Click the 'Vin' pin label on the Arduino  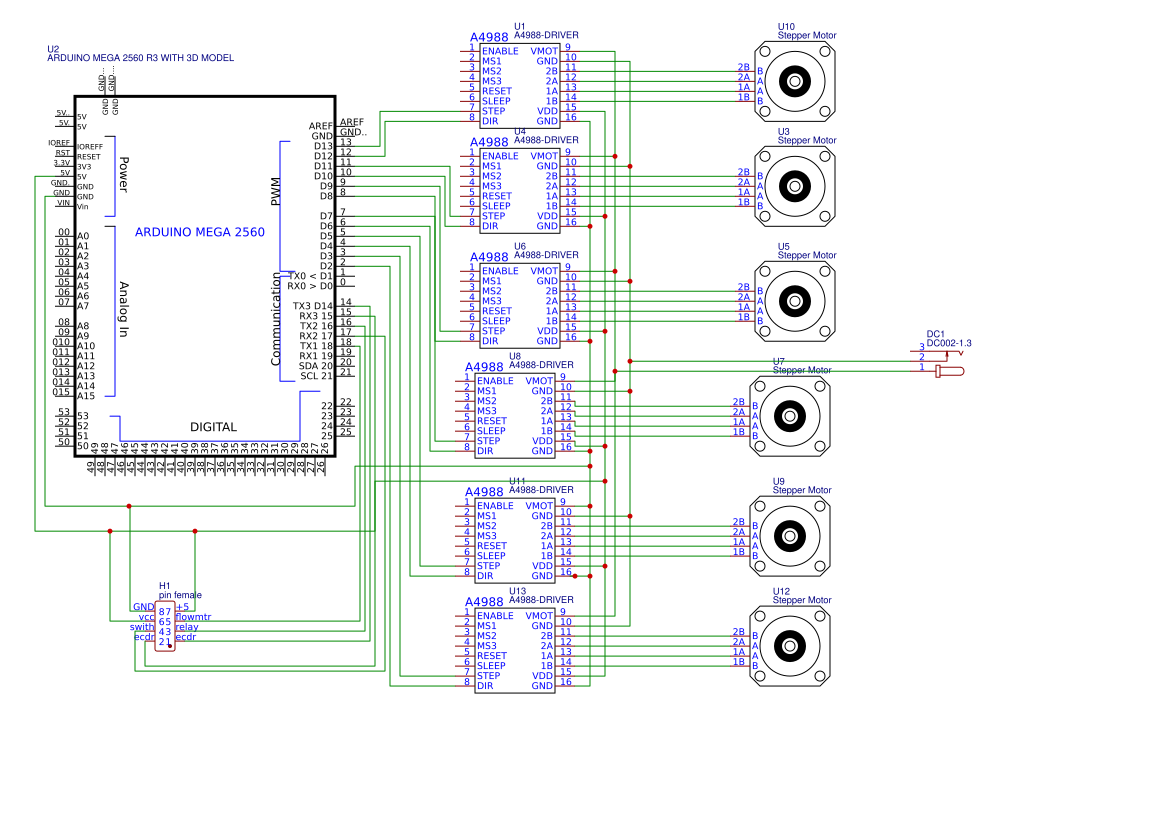coord(83,206)
